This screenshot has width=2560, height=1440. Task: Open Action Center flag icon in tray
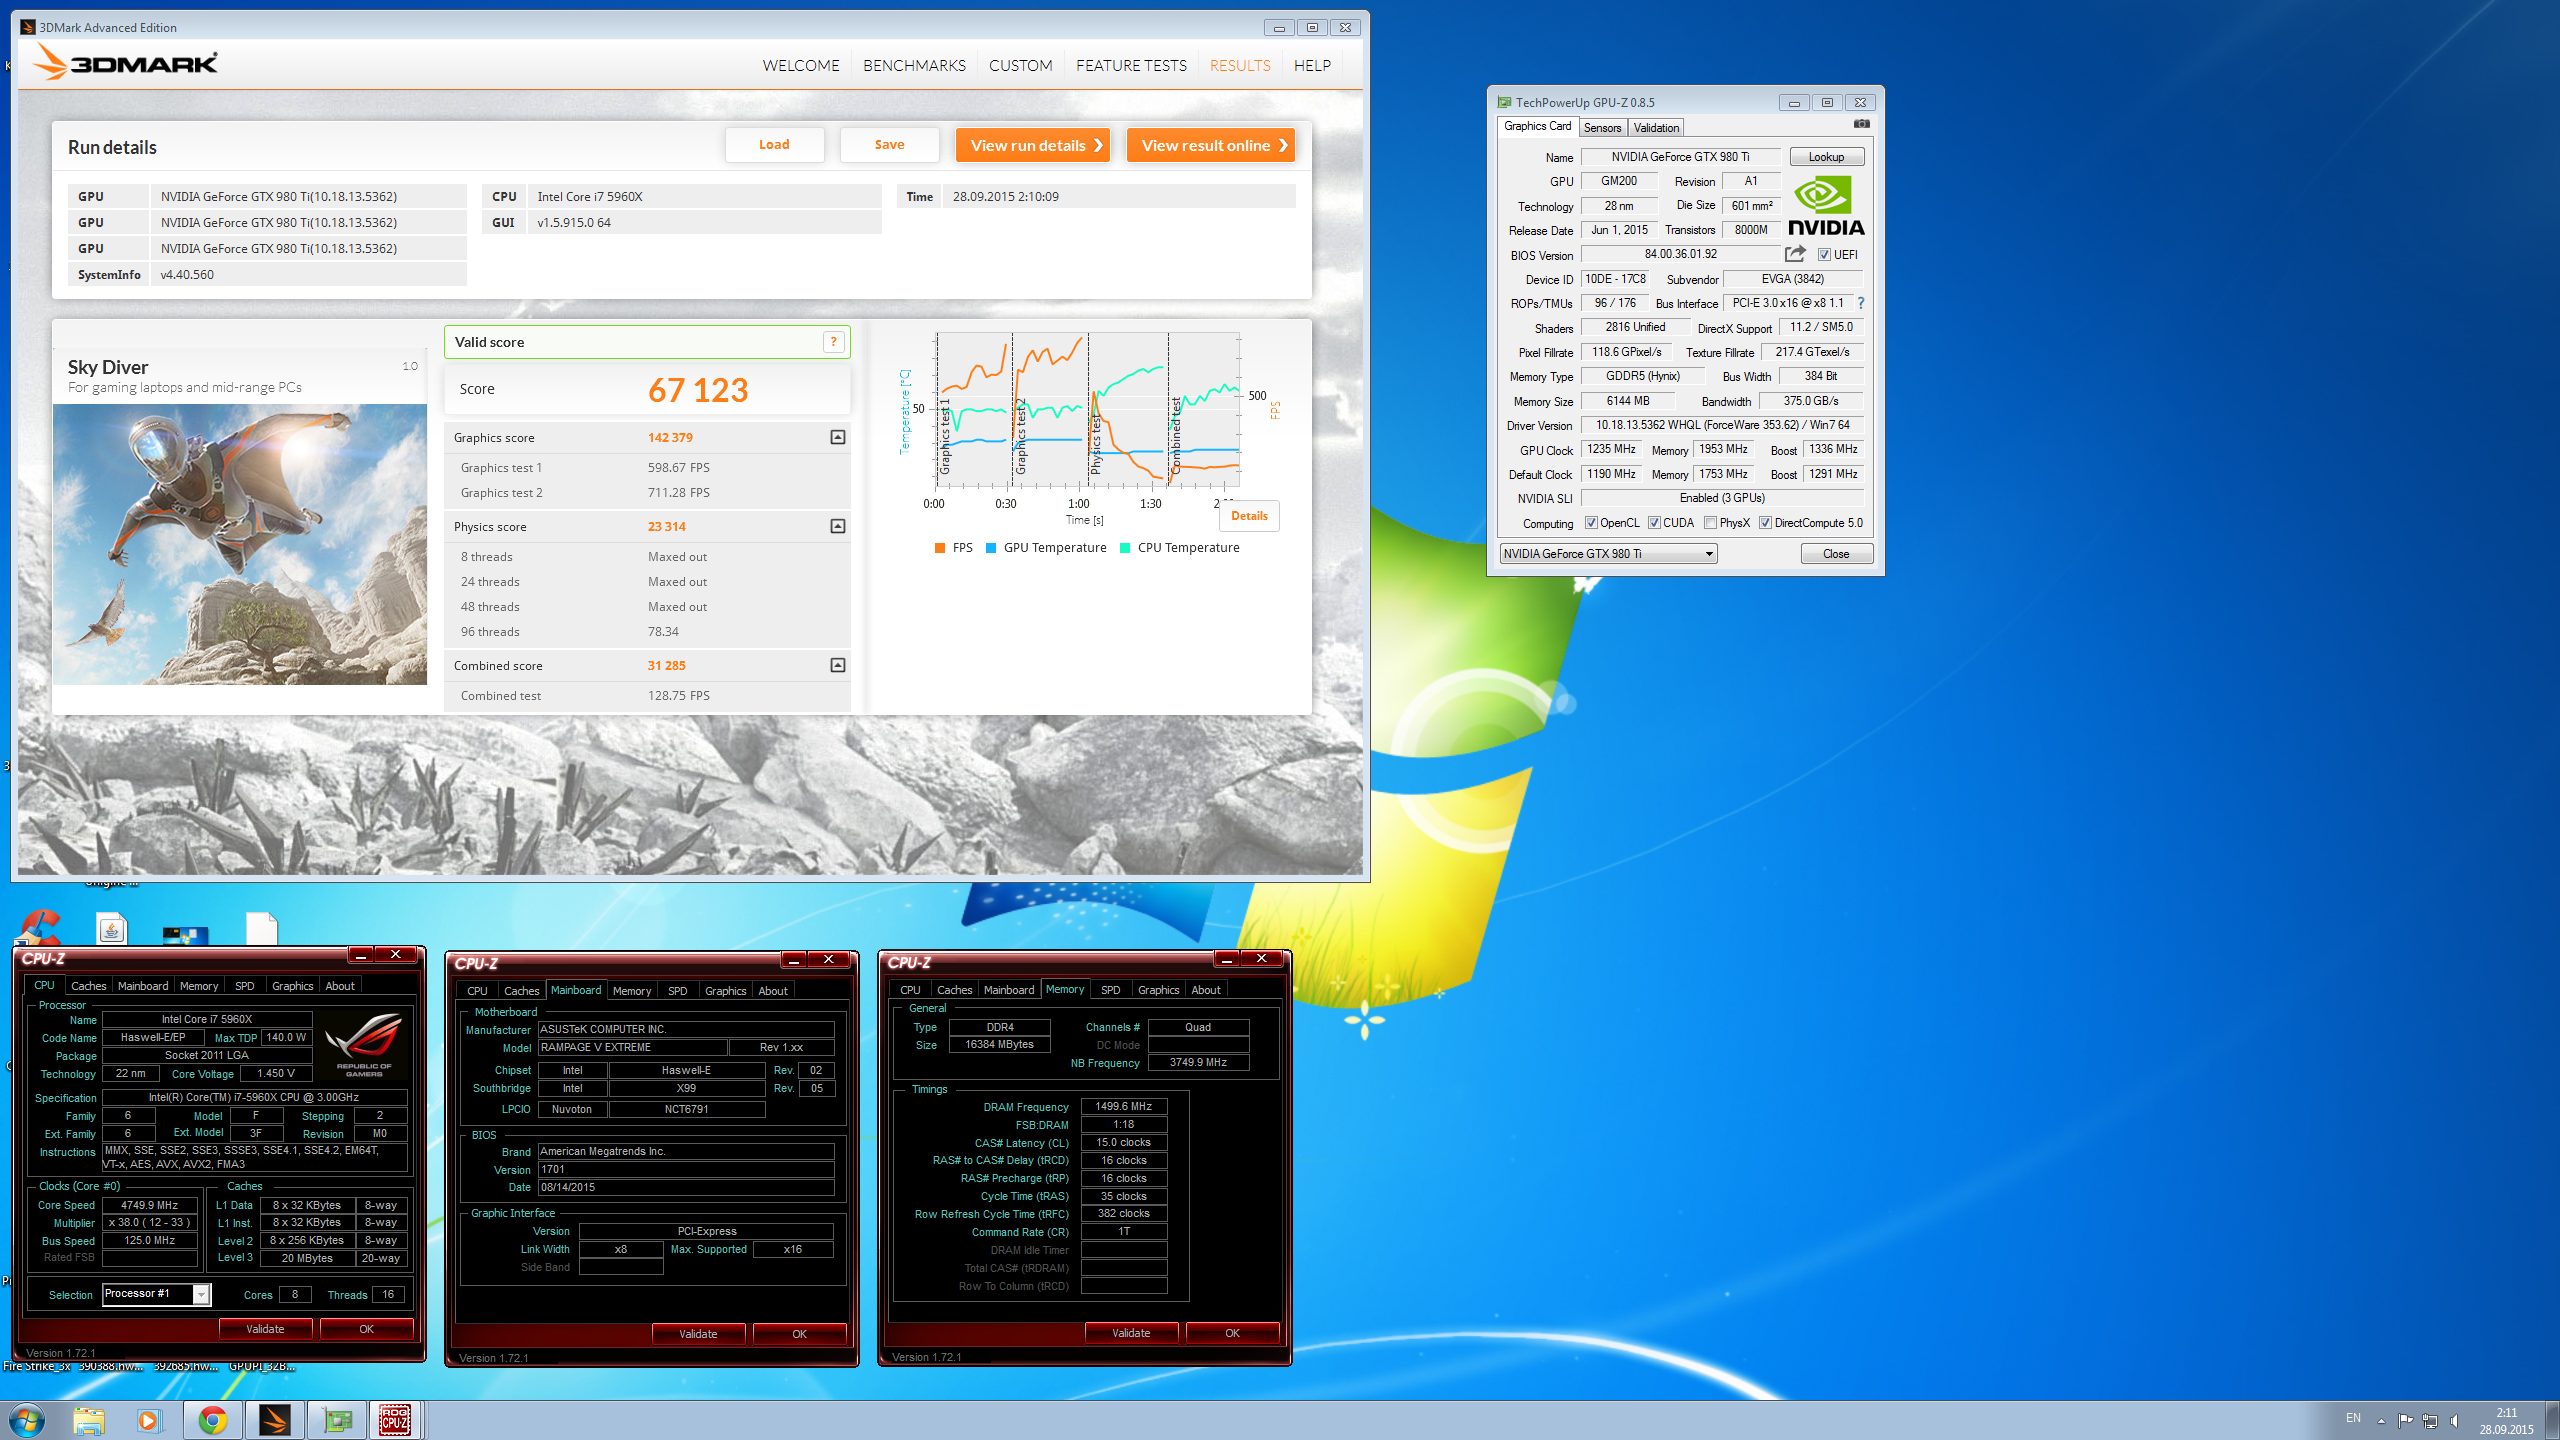pyautogui.click(x=2405, y=1420)
